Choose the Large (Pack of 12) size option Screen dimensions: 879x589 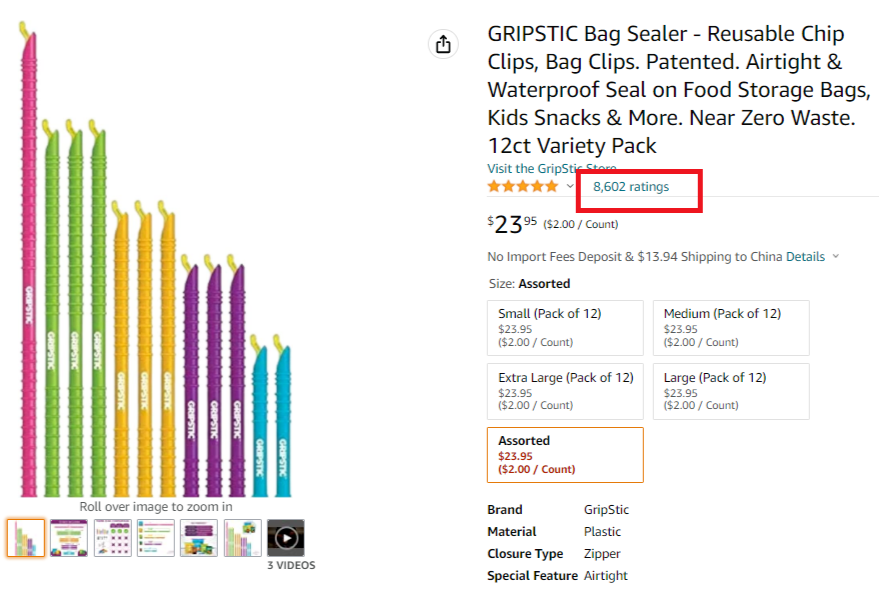pos(731,391)
